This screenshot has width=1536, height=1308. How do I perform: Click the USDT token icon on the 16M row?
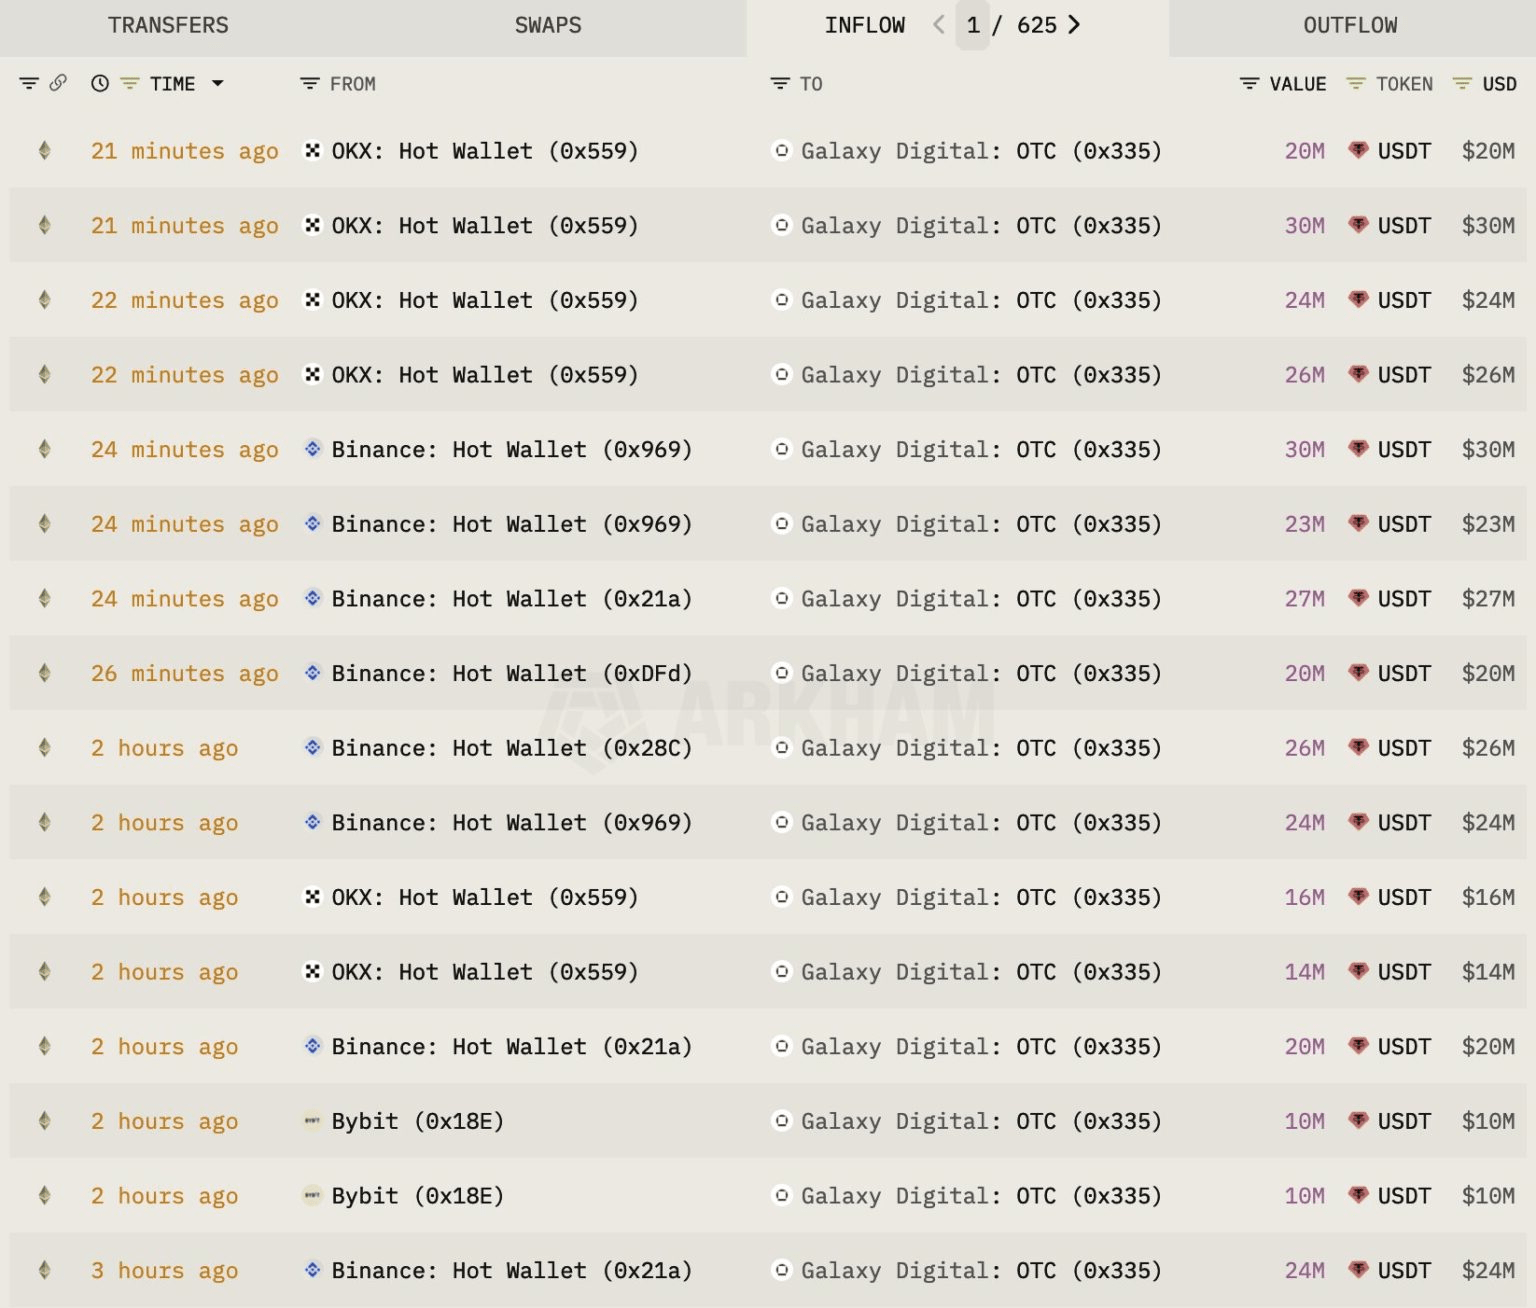(1358, 897)
